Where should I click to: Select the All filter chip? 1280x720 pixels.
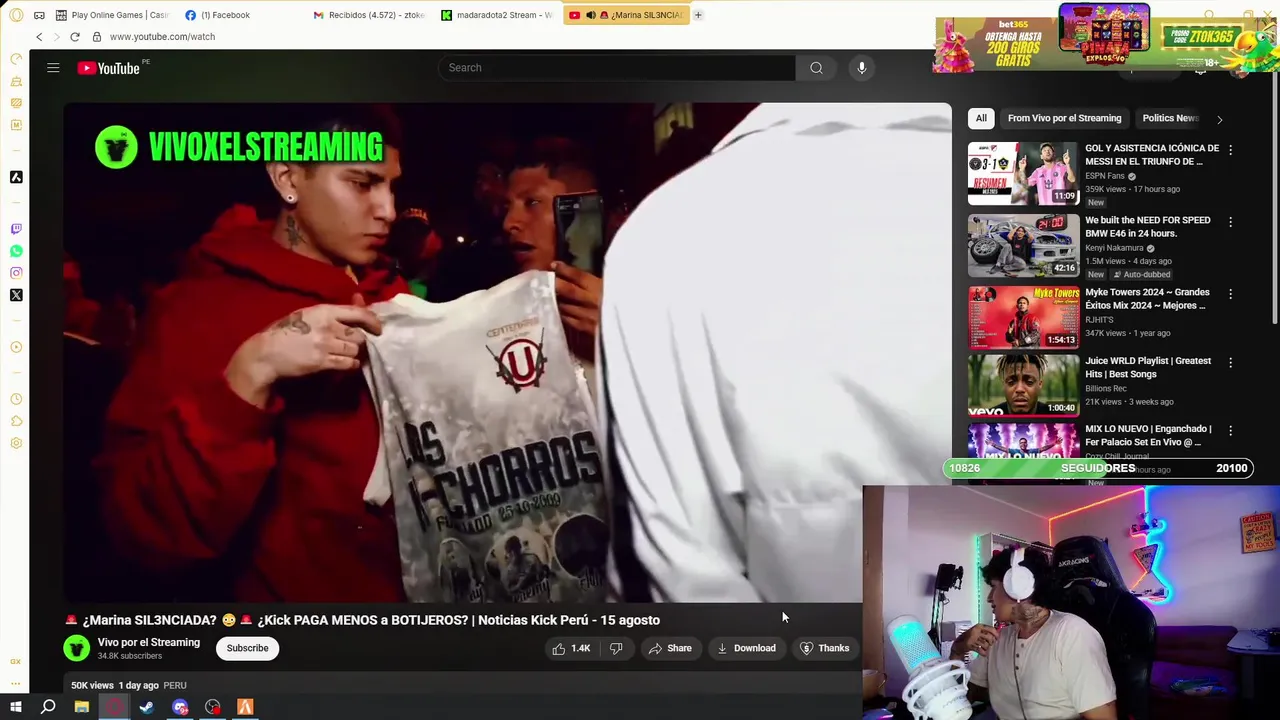point(981,118)
